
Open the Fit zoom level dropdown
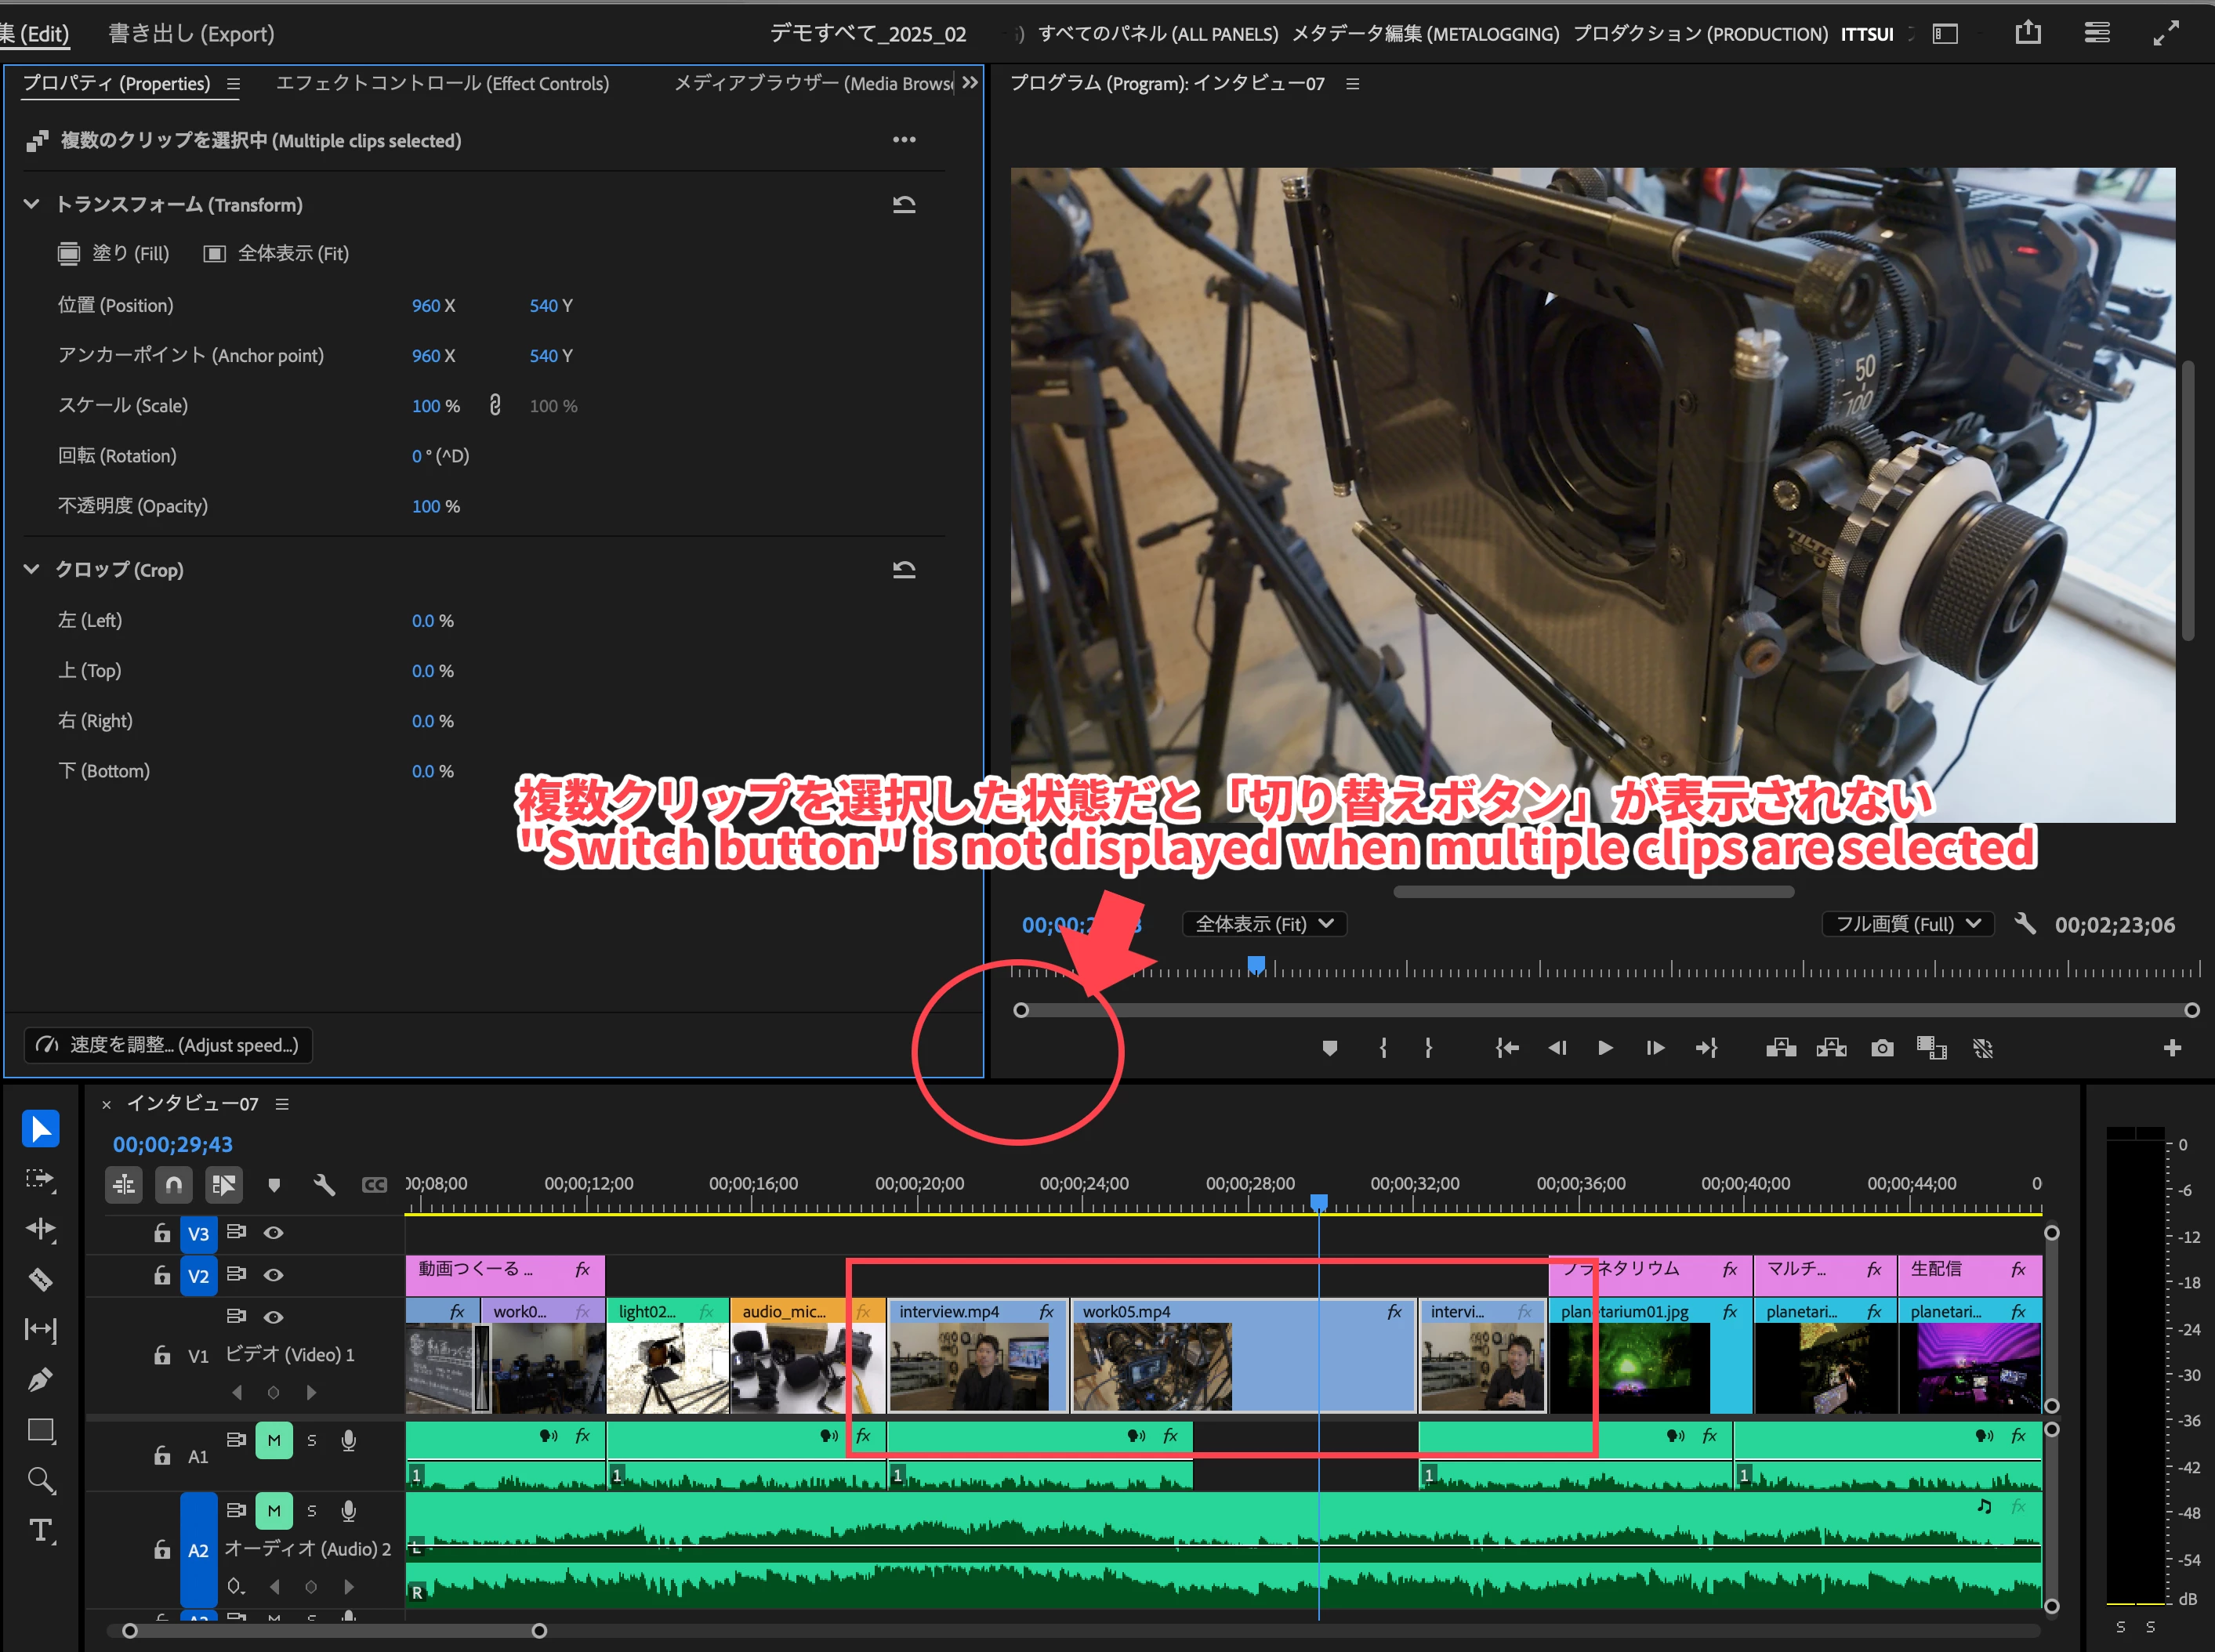(x=1264, y=924)
